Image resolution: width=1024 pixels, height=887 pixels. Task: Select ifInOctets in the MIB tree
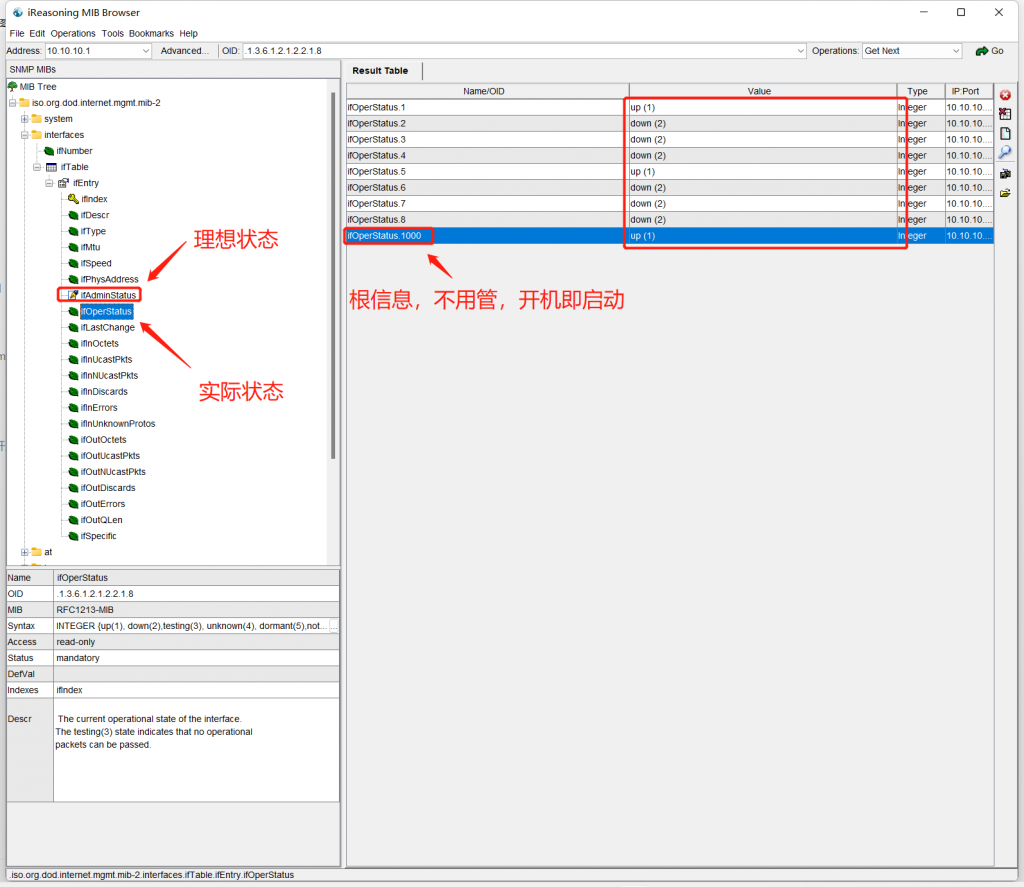100,344
